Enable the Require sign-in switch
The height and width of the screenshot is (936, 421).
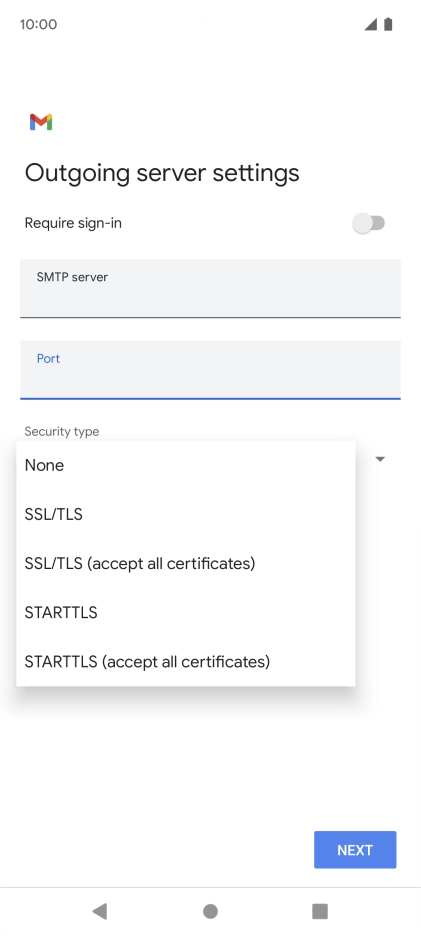[368, 223]
